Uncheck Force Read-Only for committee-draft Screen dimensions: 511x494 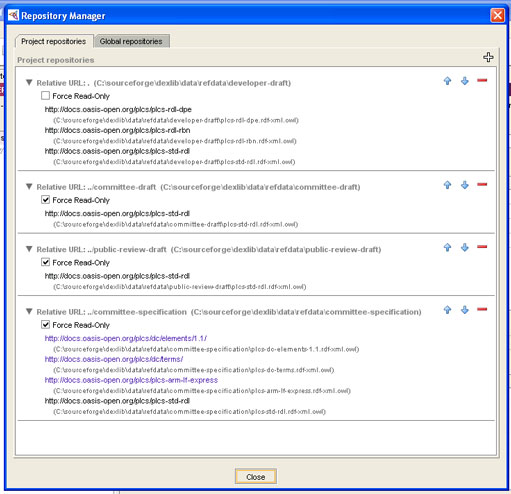coord(45,200)
